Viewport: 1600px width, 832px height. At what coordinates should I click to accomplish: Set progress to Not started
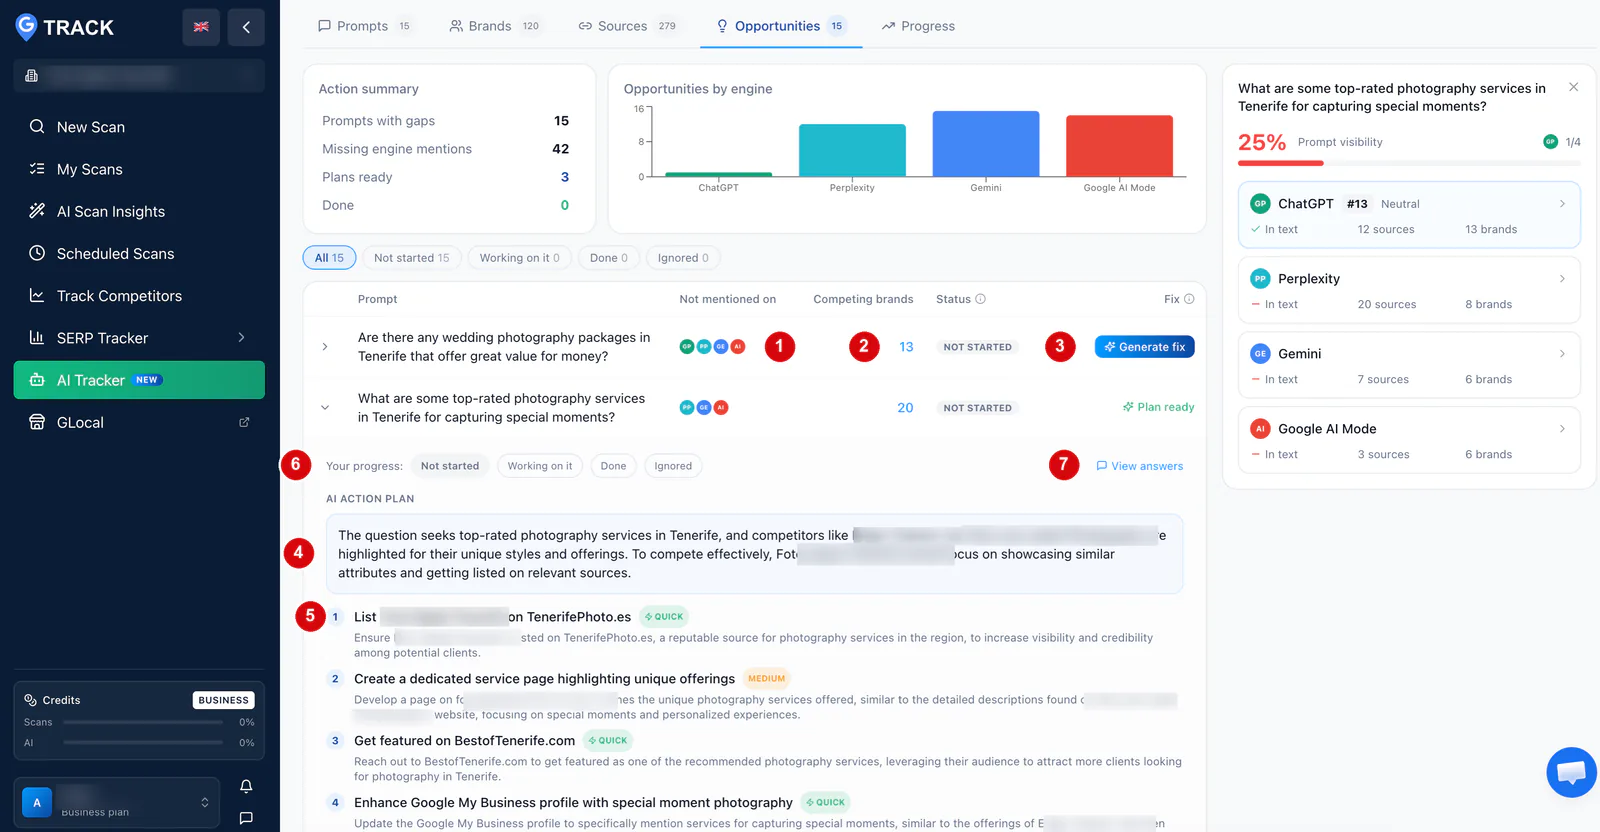[450, 466]
